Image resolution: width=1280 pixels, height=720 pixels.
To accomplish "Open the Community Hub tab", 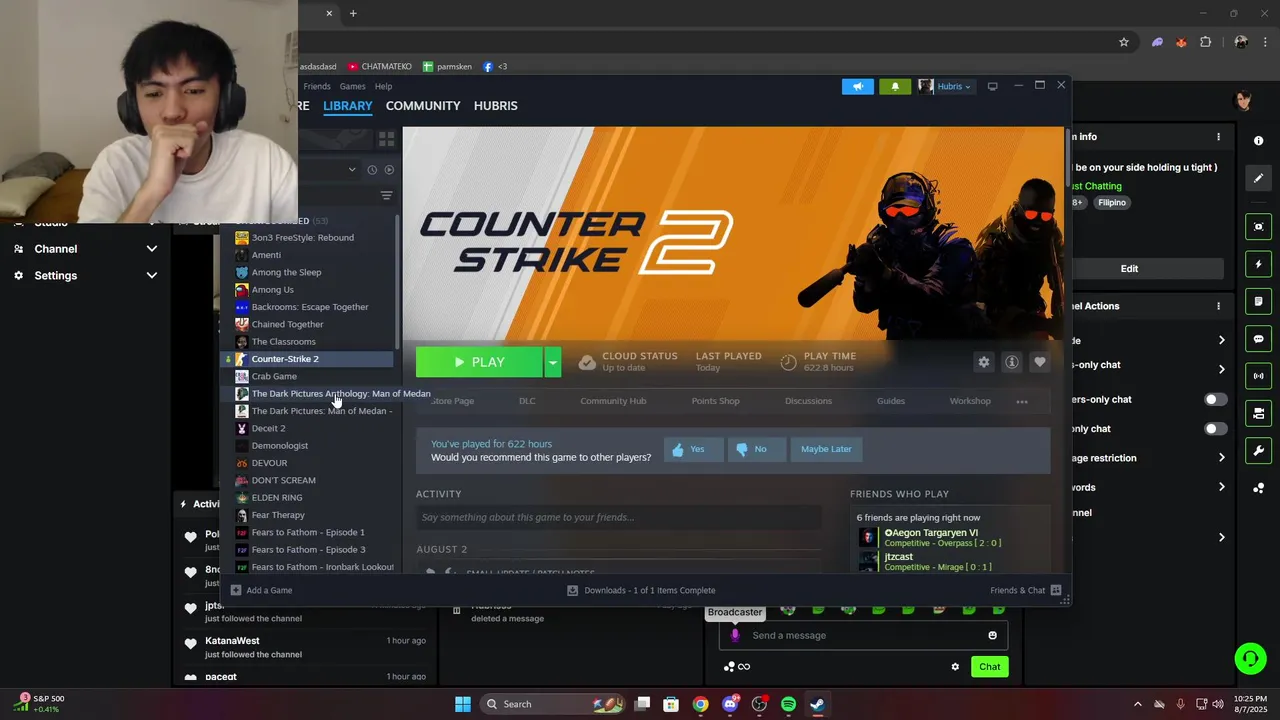I will [613, 401].
